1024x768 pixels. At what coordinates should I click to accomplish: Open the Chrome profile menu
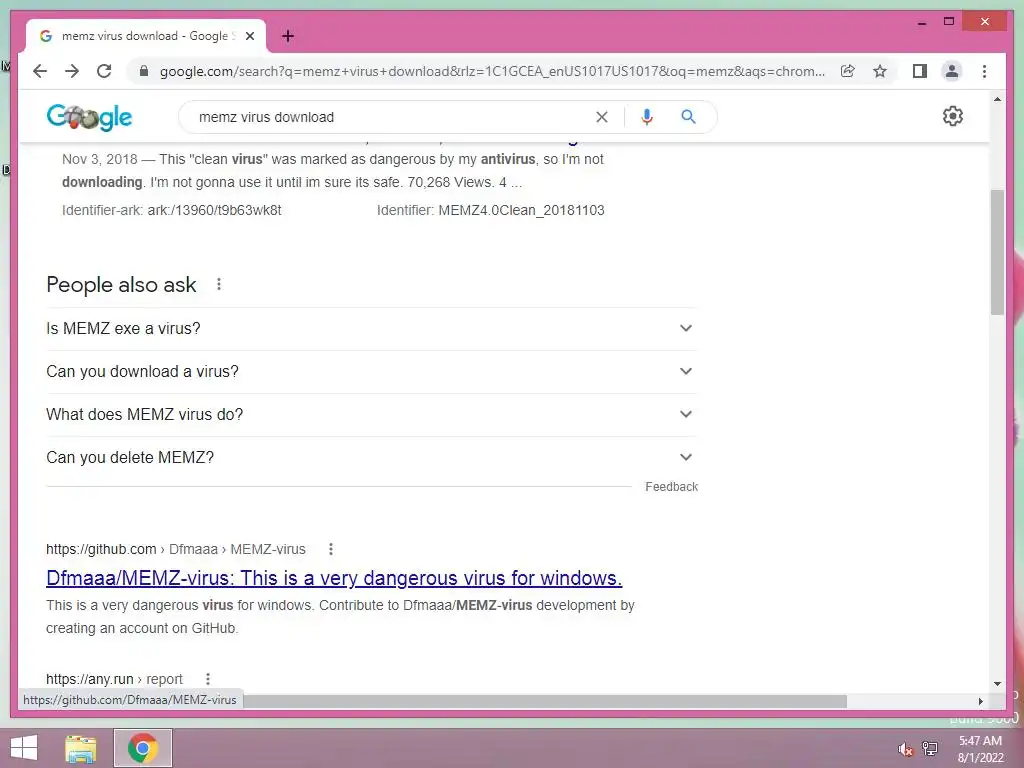(x=952, y=71)
